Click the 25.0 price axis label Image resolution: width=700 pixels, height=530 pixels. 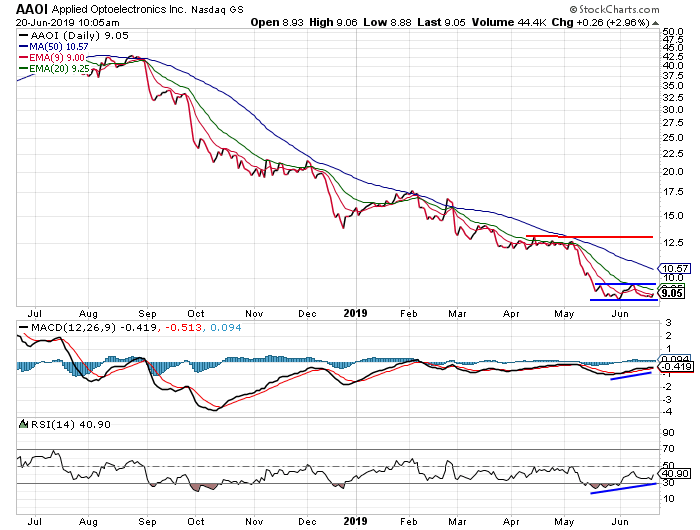(x=673, y=138)
